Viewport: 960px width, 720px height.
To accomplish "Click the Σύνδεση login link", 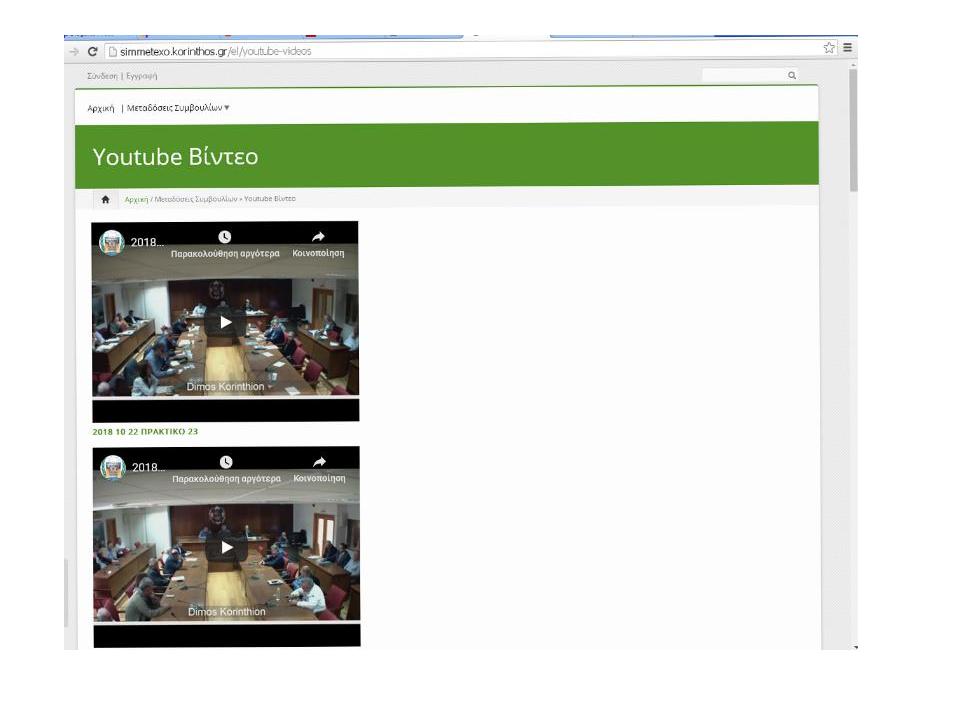I will pos(102,76).
